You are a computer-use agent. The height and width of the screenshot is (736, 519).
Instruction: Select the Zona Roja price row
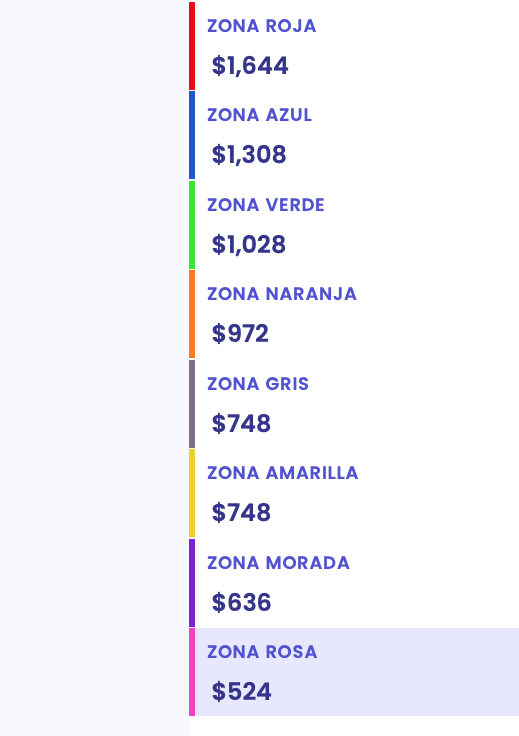[354, 46]
